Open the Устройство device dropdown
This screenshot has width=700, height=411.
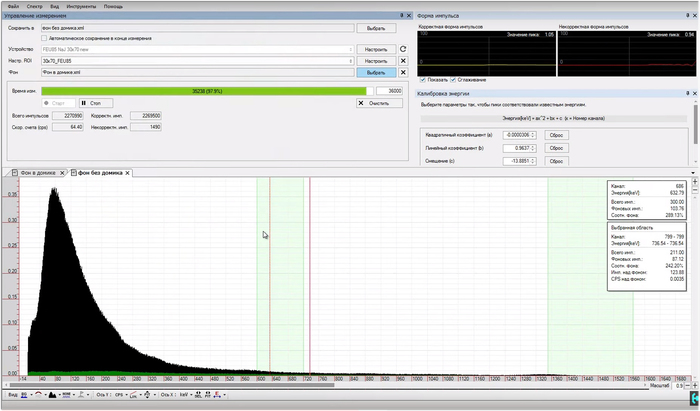click(352, 48)
